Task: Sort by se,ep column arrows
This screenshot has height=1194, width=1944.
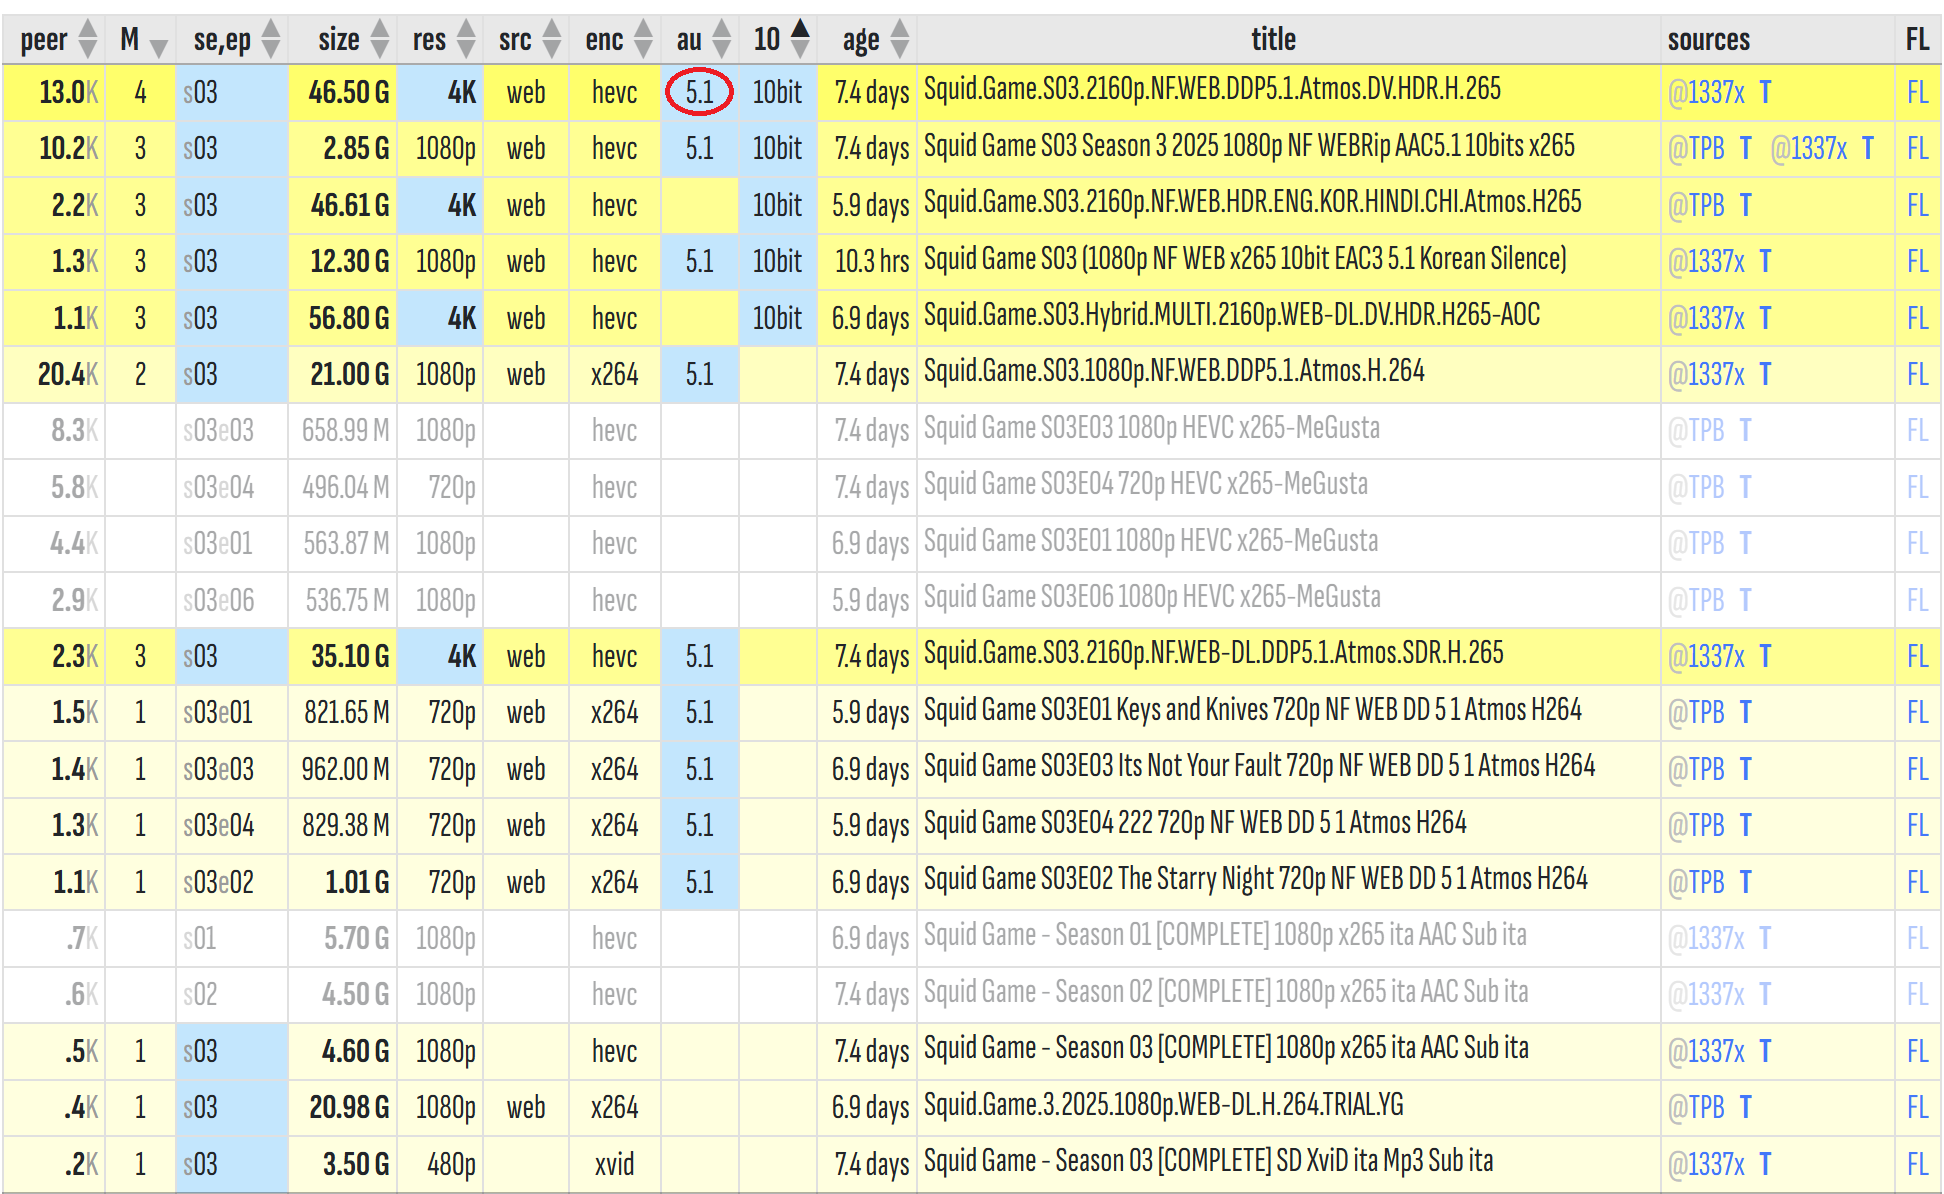Action: pos(271,40)
